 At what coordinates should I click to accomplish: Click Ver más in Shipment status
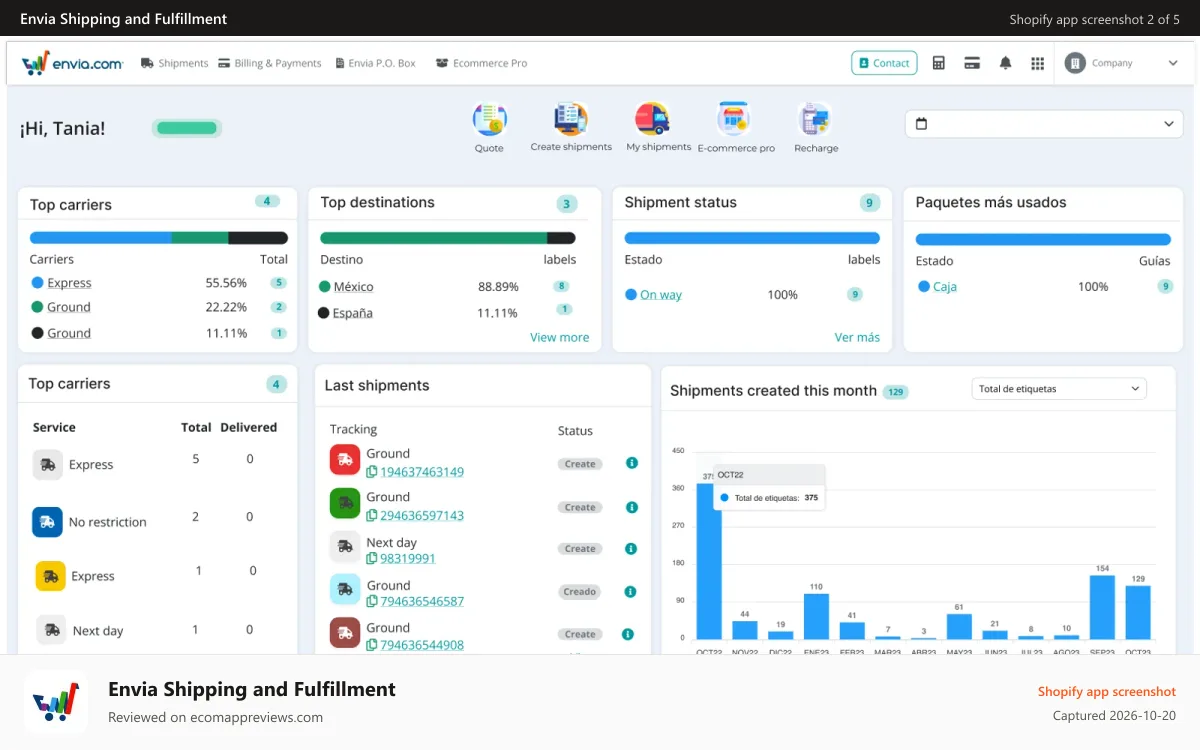click(x=857, y=338)
